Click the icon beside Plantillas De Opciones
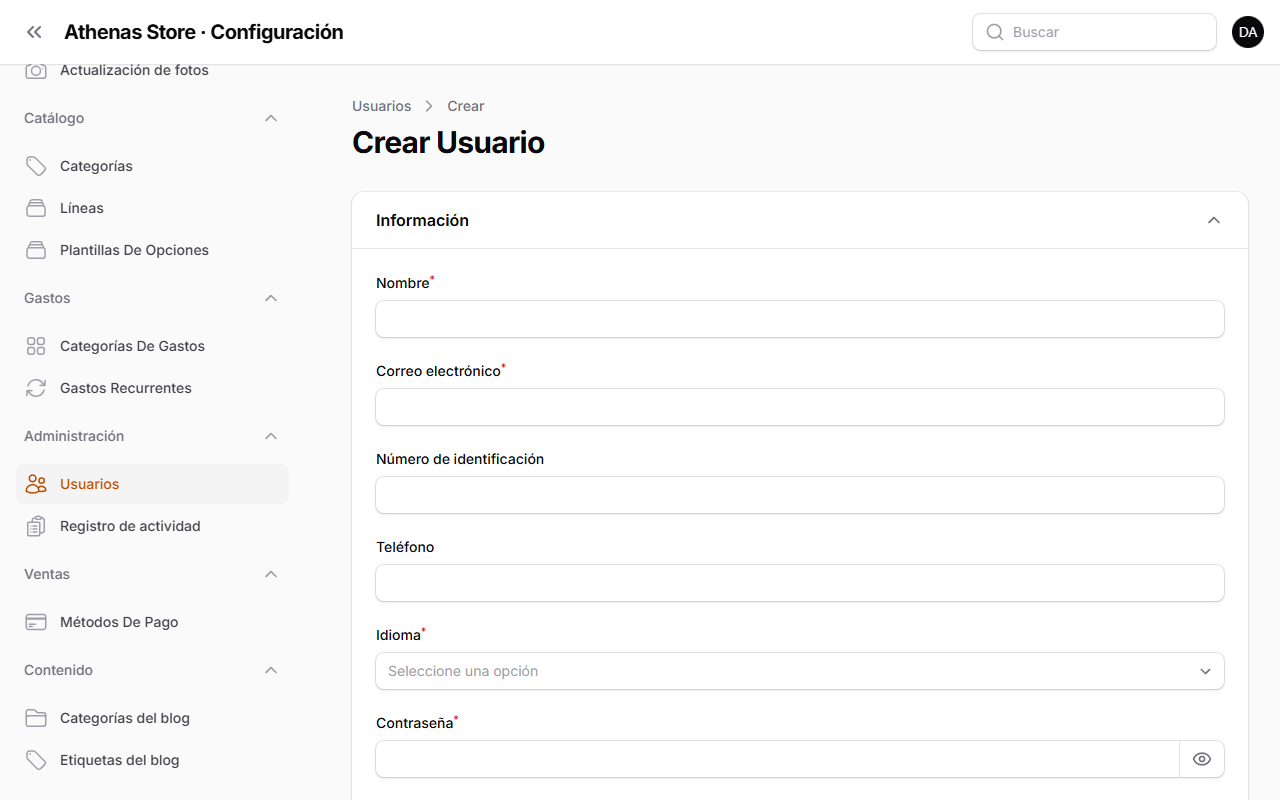The image size is (1280, 800). coord(36,250)
